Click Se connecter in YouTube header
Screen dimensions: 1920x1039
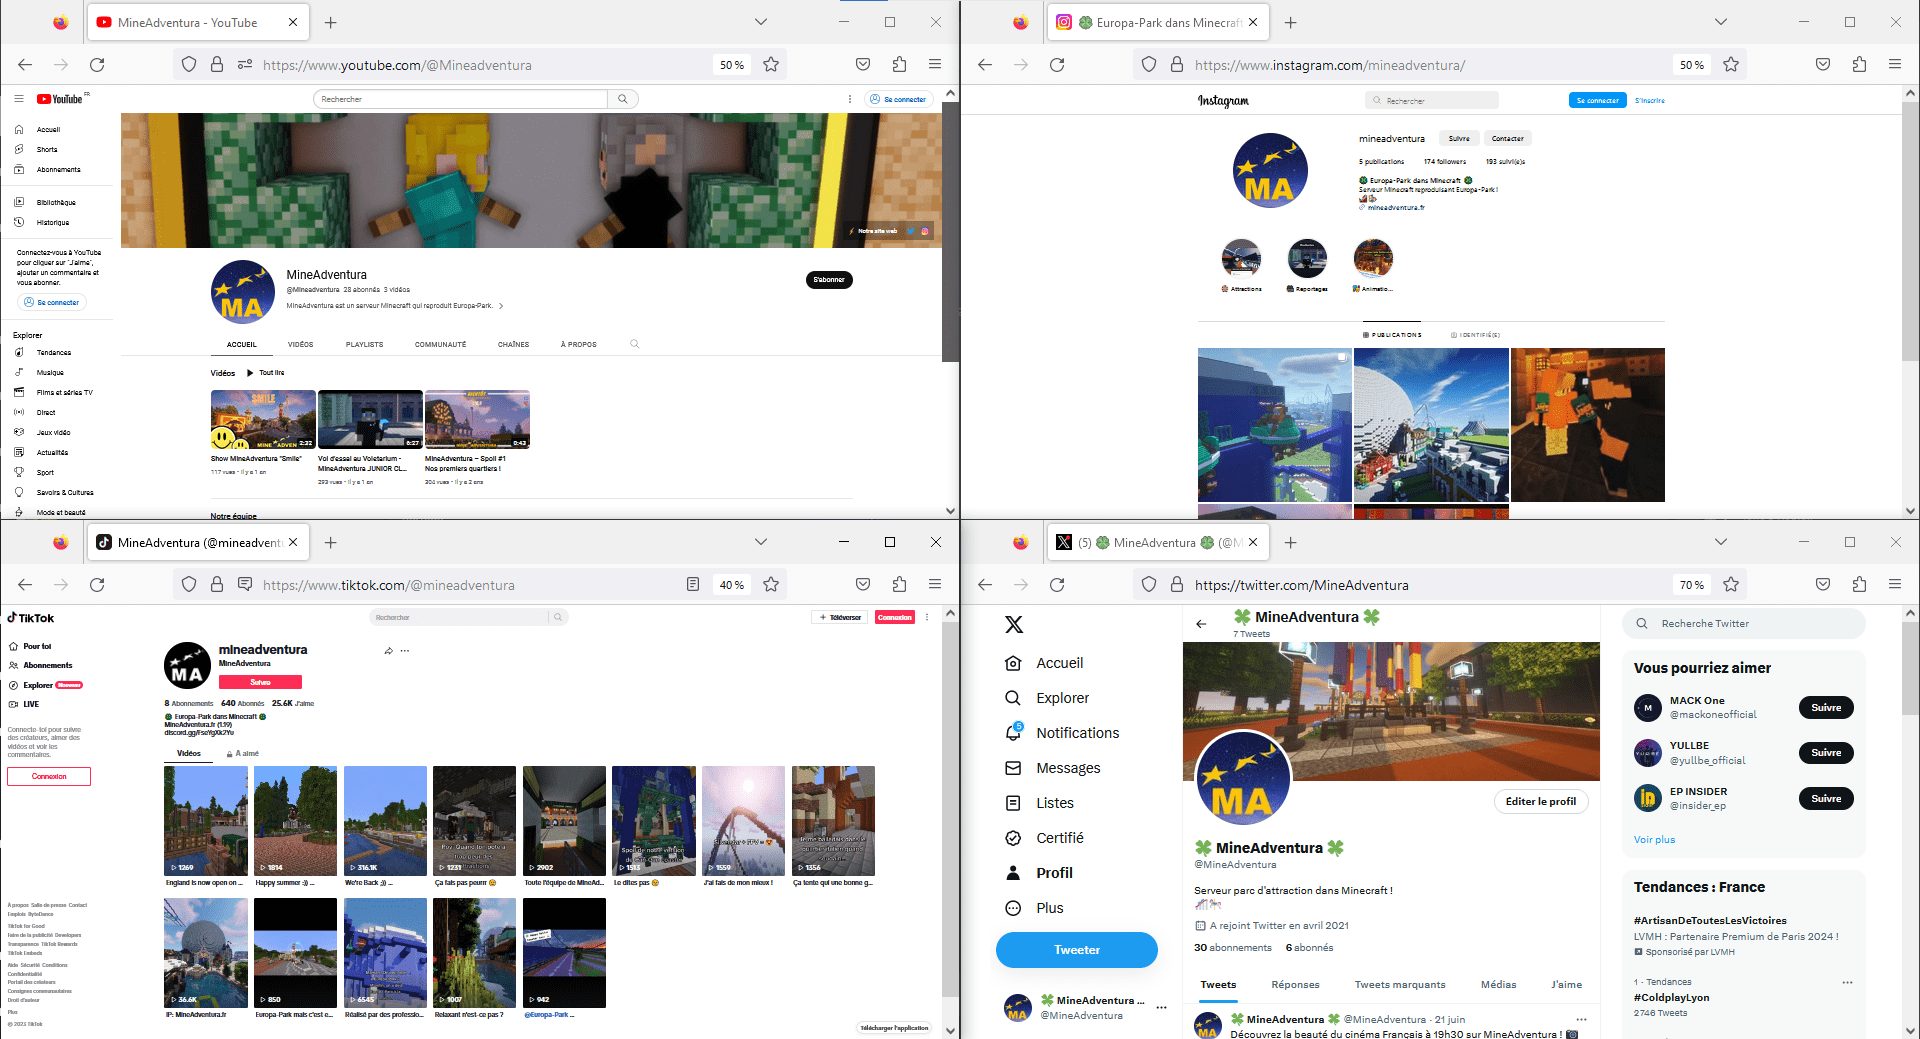pos(898,99)
